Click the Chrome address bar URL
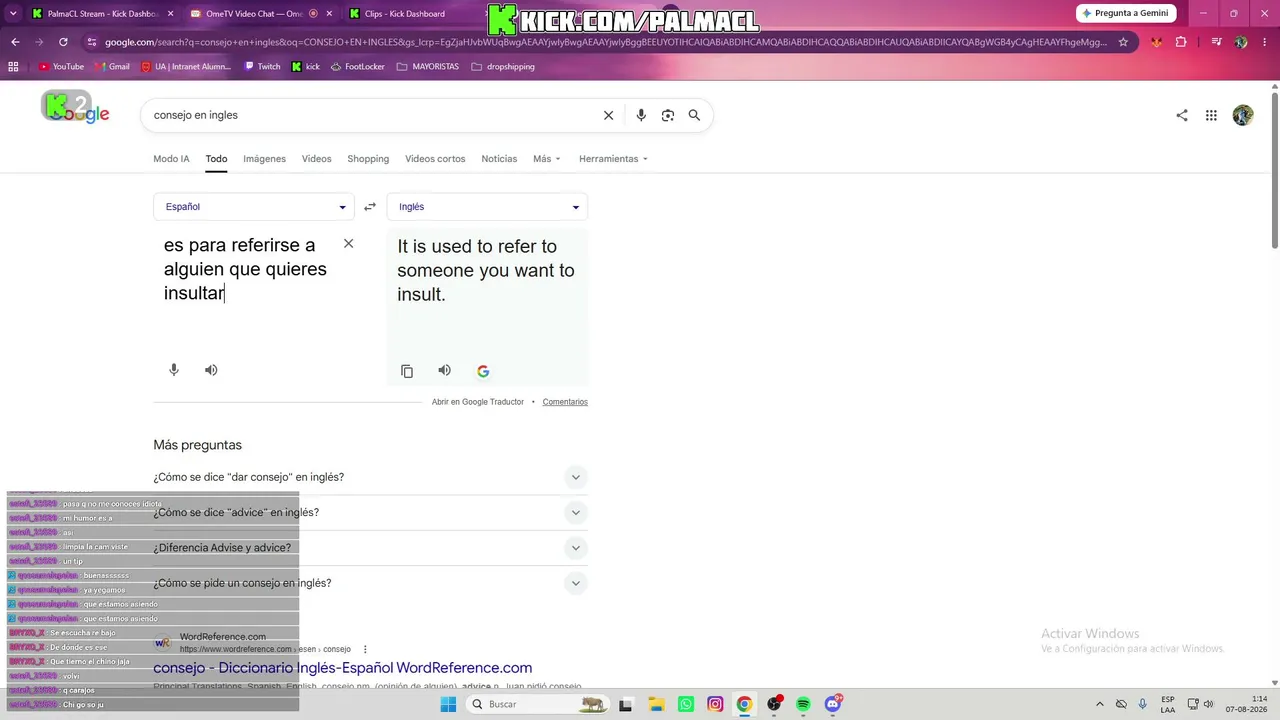 [605, 42]
